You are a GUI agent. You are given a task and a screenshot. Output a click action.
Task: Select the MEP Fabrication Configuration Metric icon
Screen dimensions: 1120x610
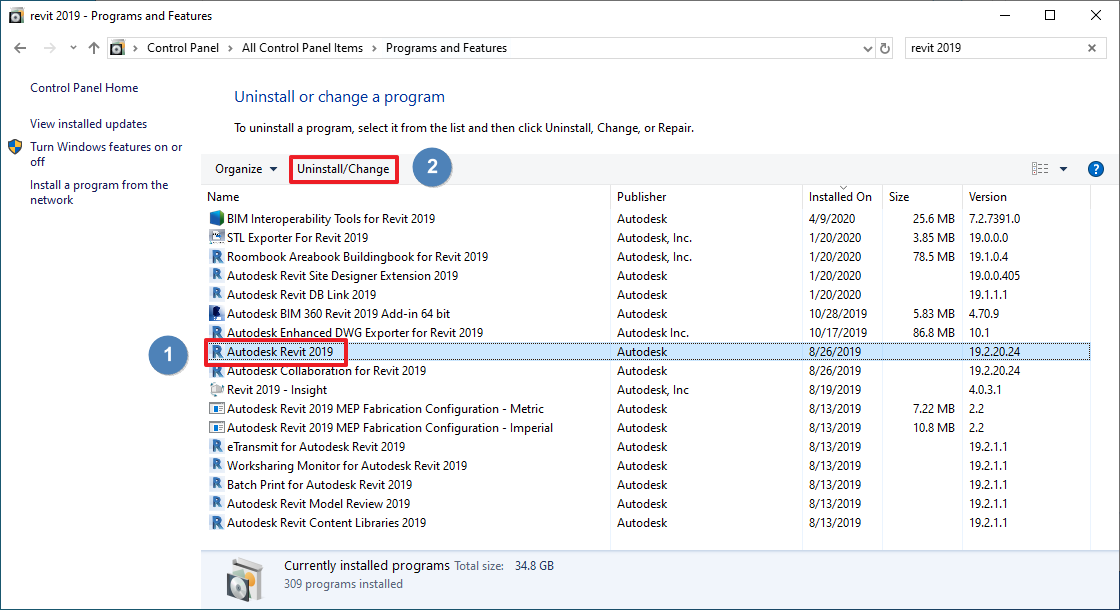click(x=215, y=408)
